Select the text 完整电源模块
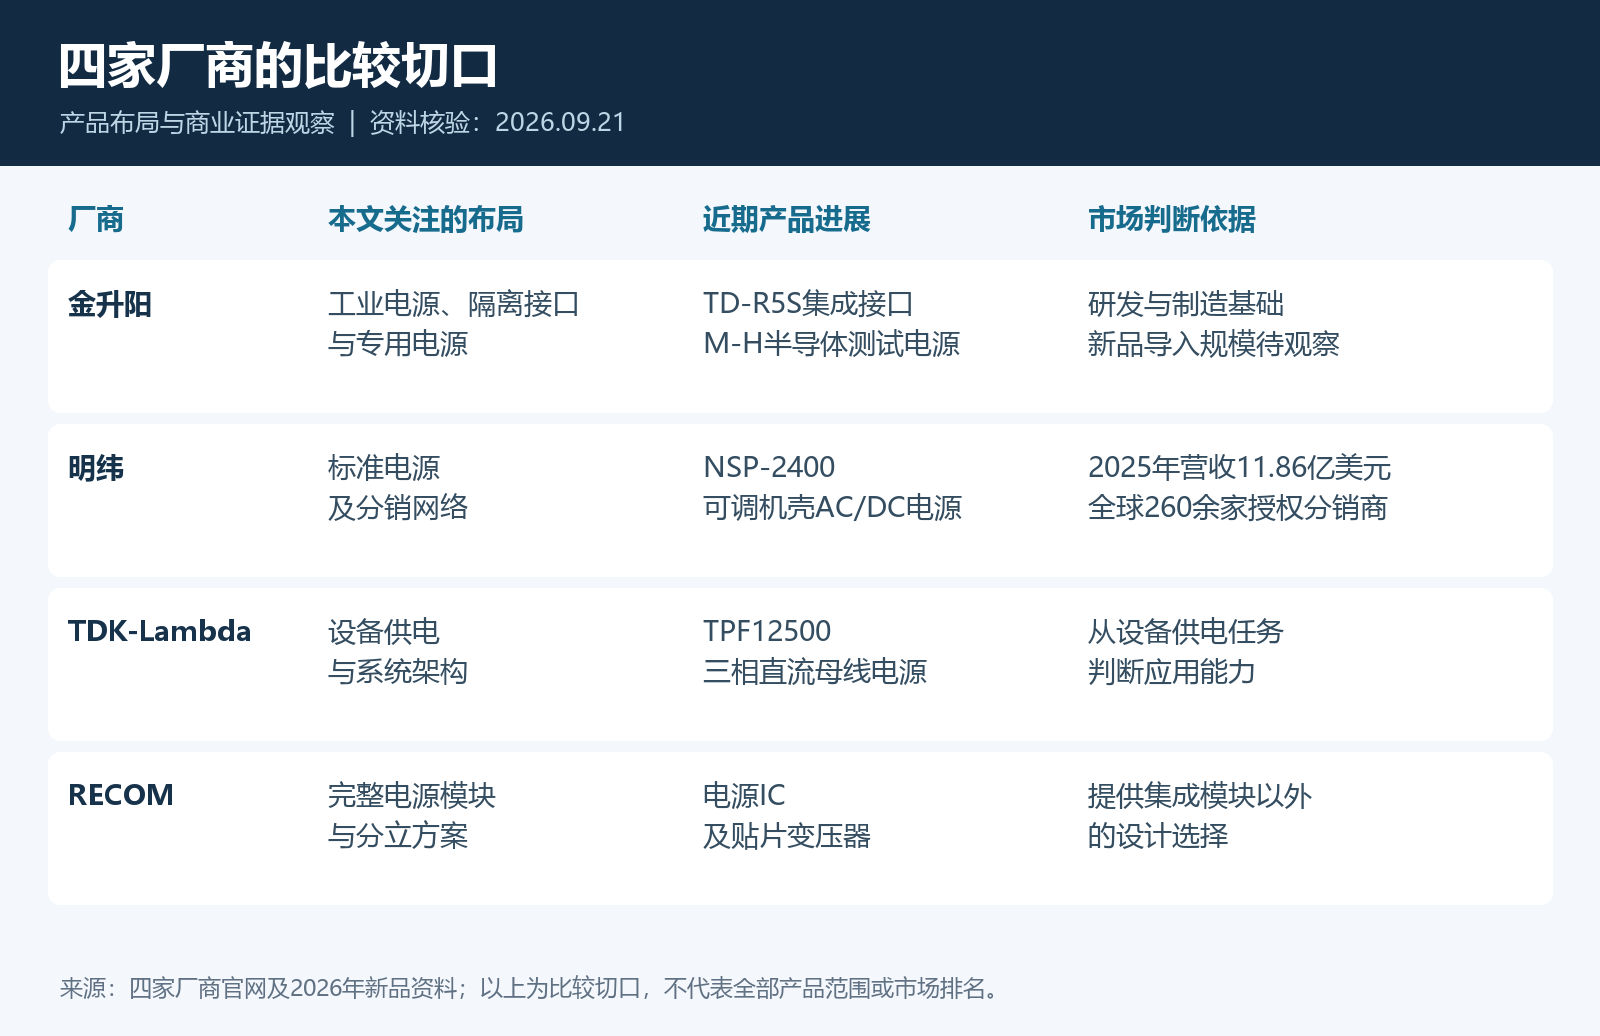1600x1036 pixels. [412, 796]
